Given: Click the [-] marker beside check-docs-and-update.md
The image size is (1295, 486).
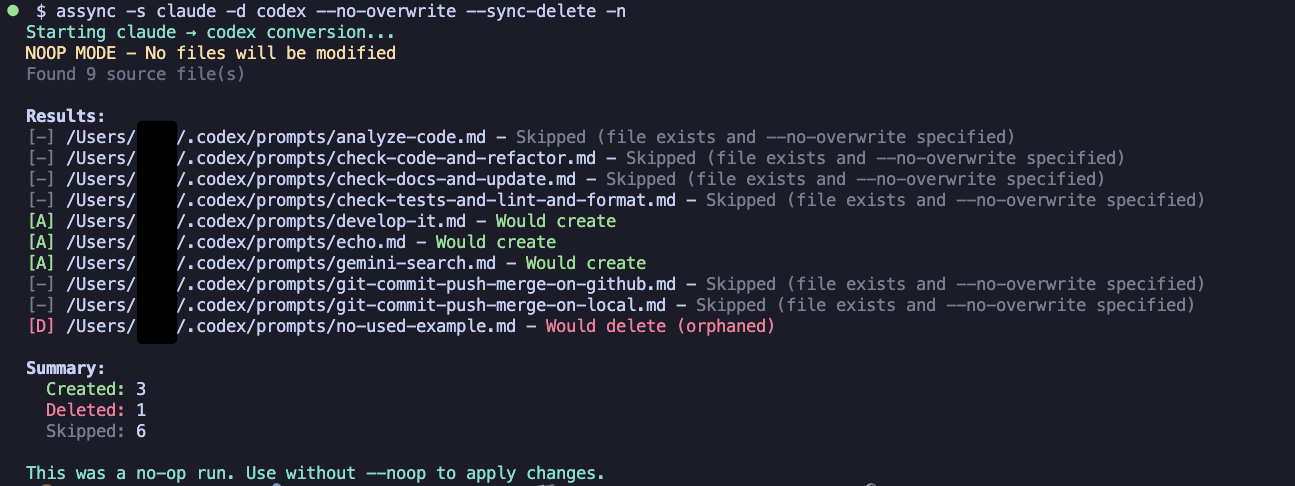Looking at the screenshot, I should coord(41,179).
